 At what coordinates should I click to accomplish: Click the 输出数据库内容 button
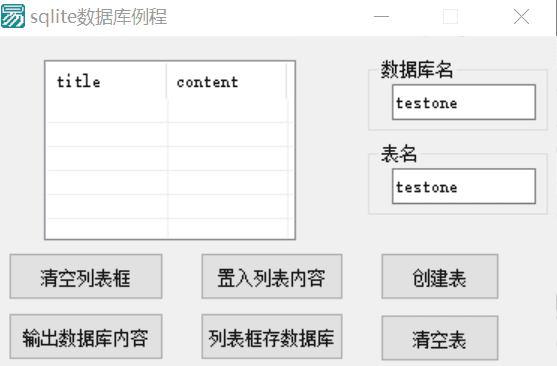(x=86, y=337)
